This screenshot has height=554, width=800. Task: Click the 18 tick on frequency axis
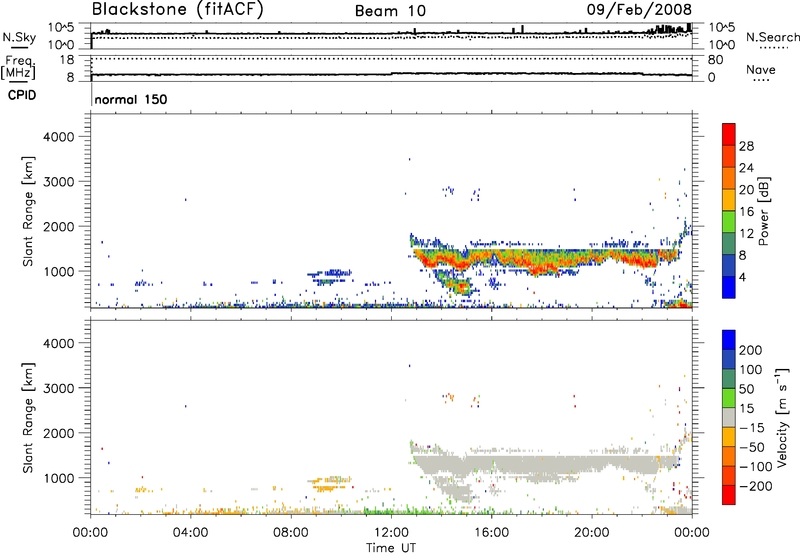67,60
